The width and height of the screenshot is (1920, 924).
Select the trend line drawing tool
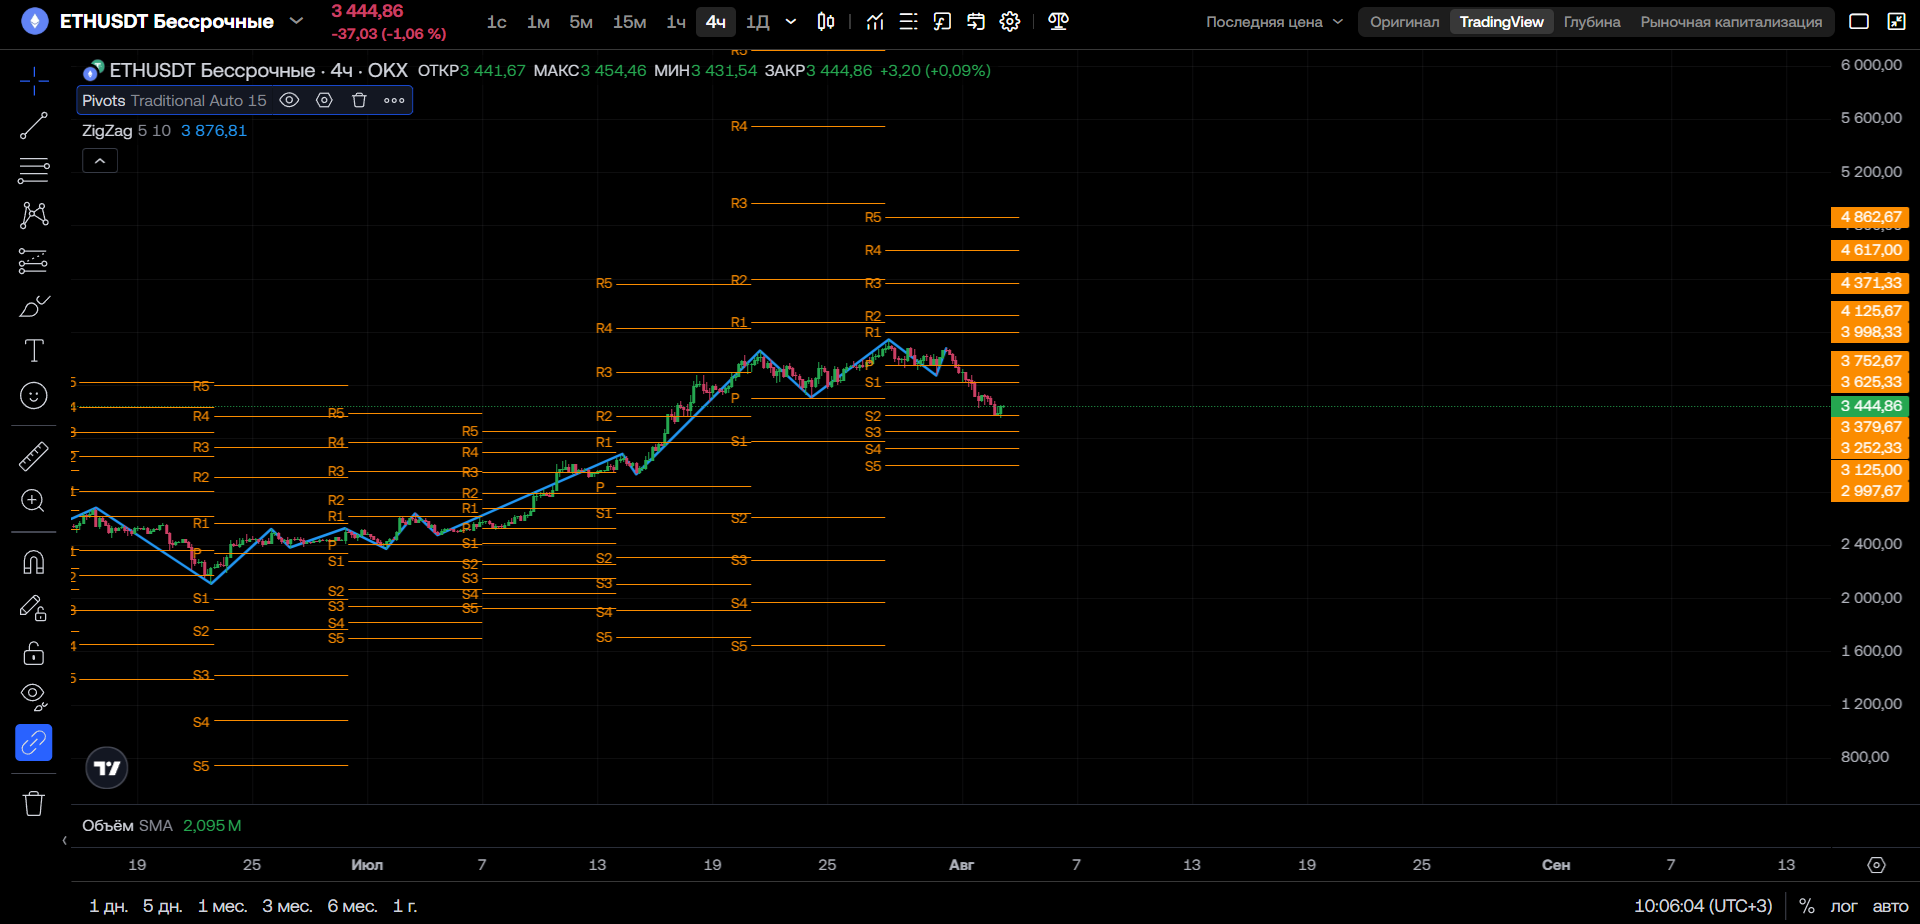pyautogui.click(x=34, y=126)
